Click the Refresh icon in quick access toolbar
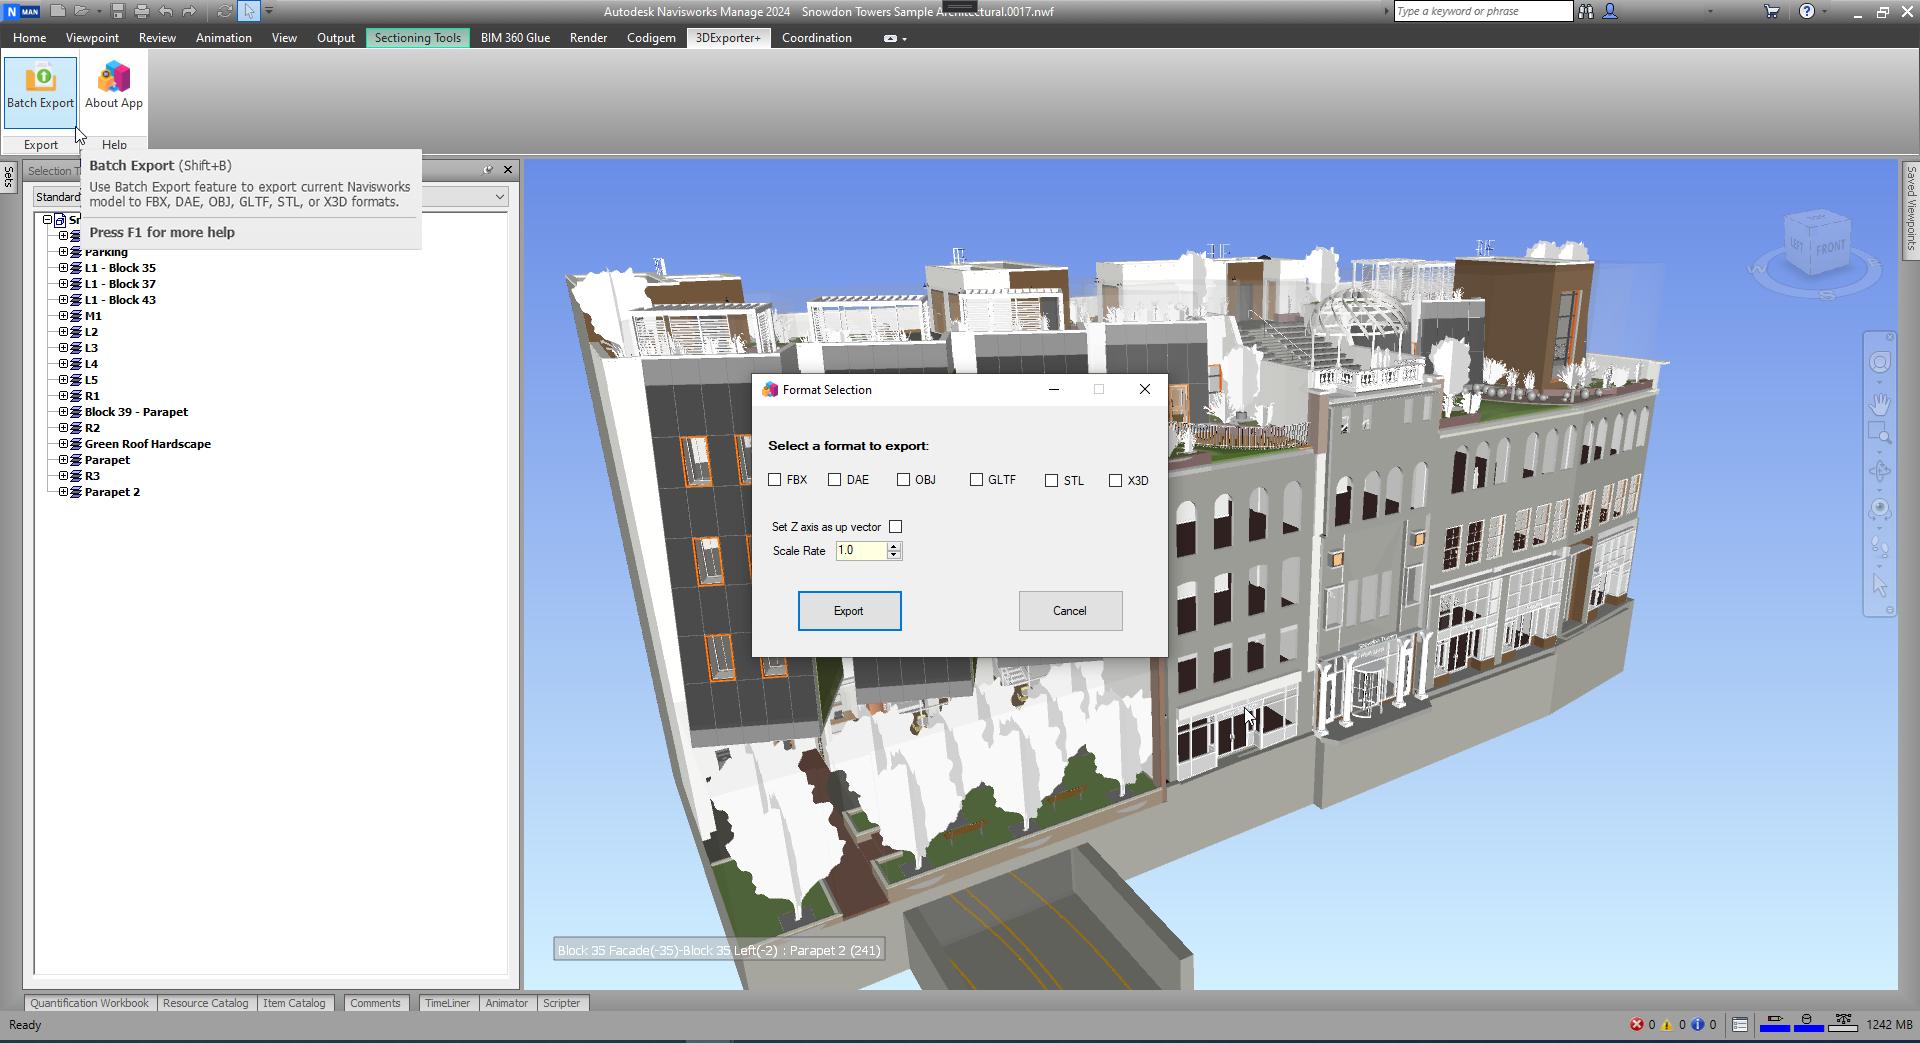This screenshot has height=1043, width=1920. (224, 11)
